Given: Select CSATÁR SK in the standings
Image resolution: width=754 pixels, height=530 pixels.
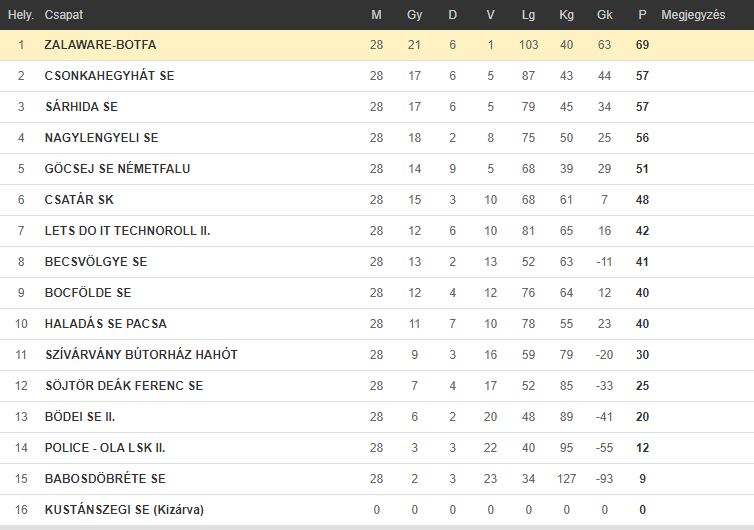Looking at the screenshot, I should point(79,199).
